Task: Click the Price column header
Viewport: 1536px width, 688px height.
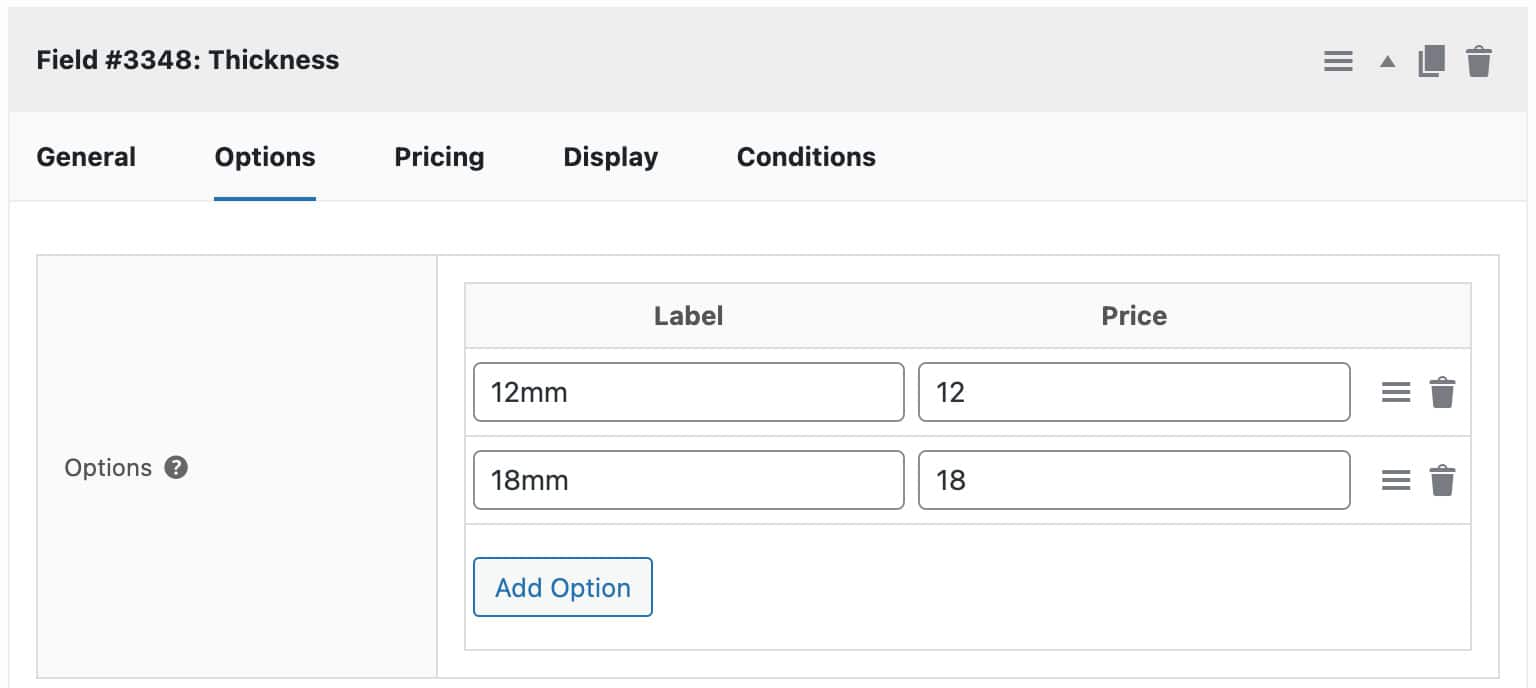Action: [x=1134, y=316]
